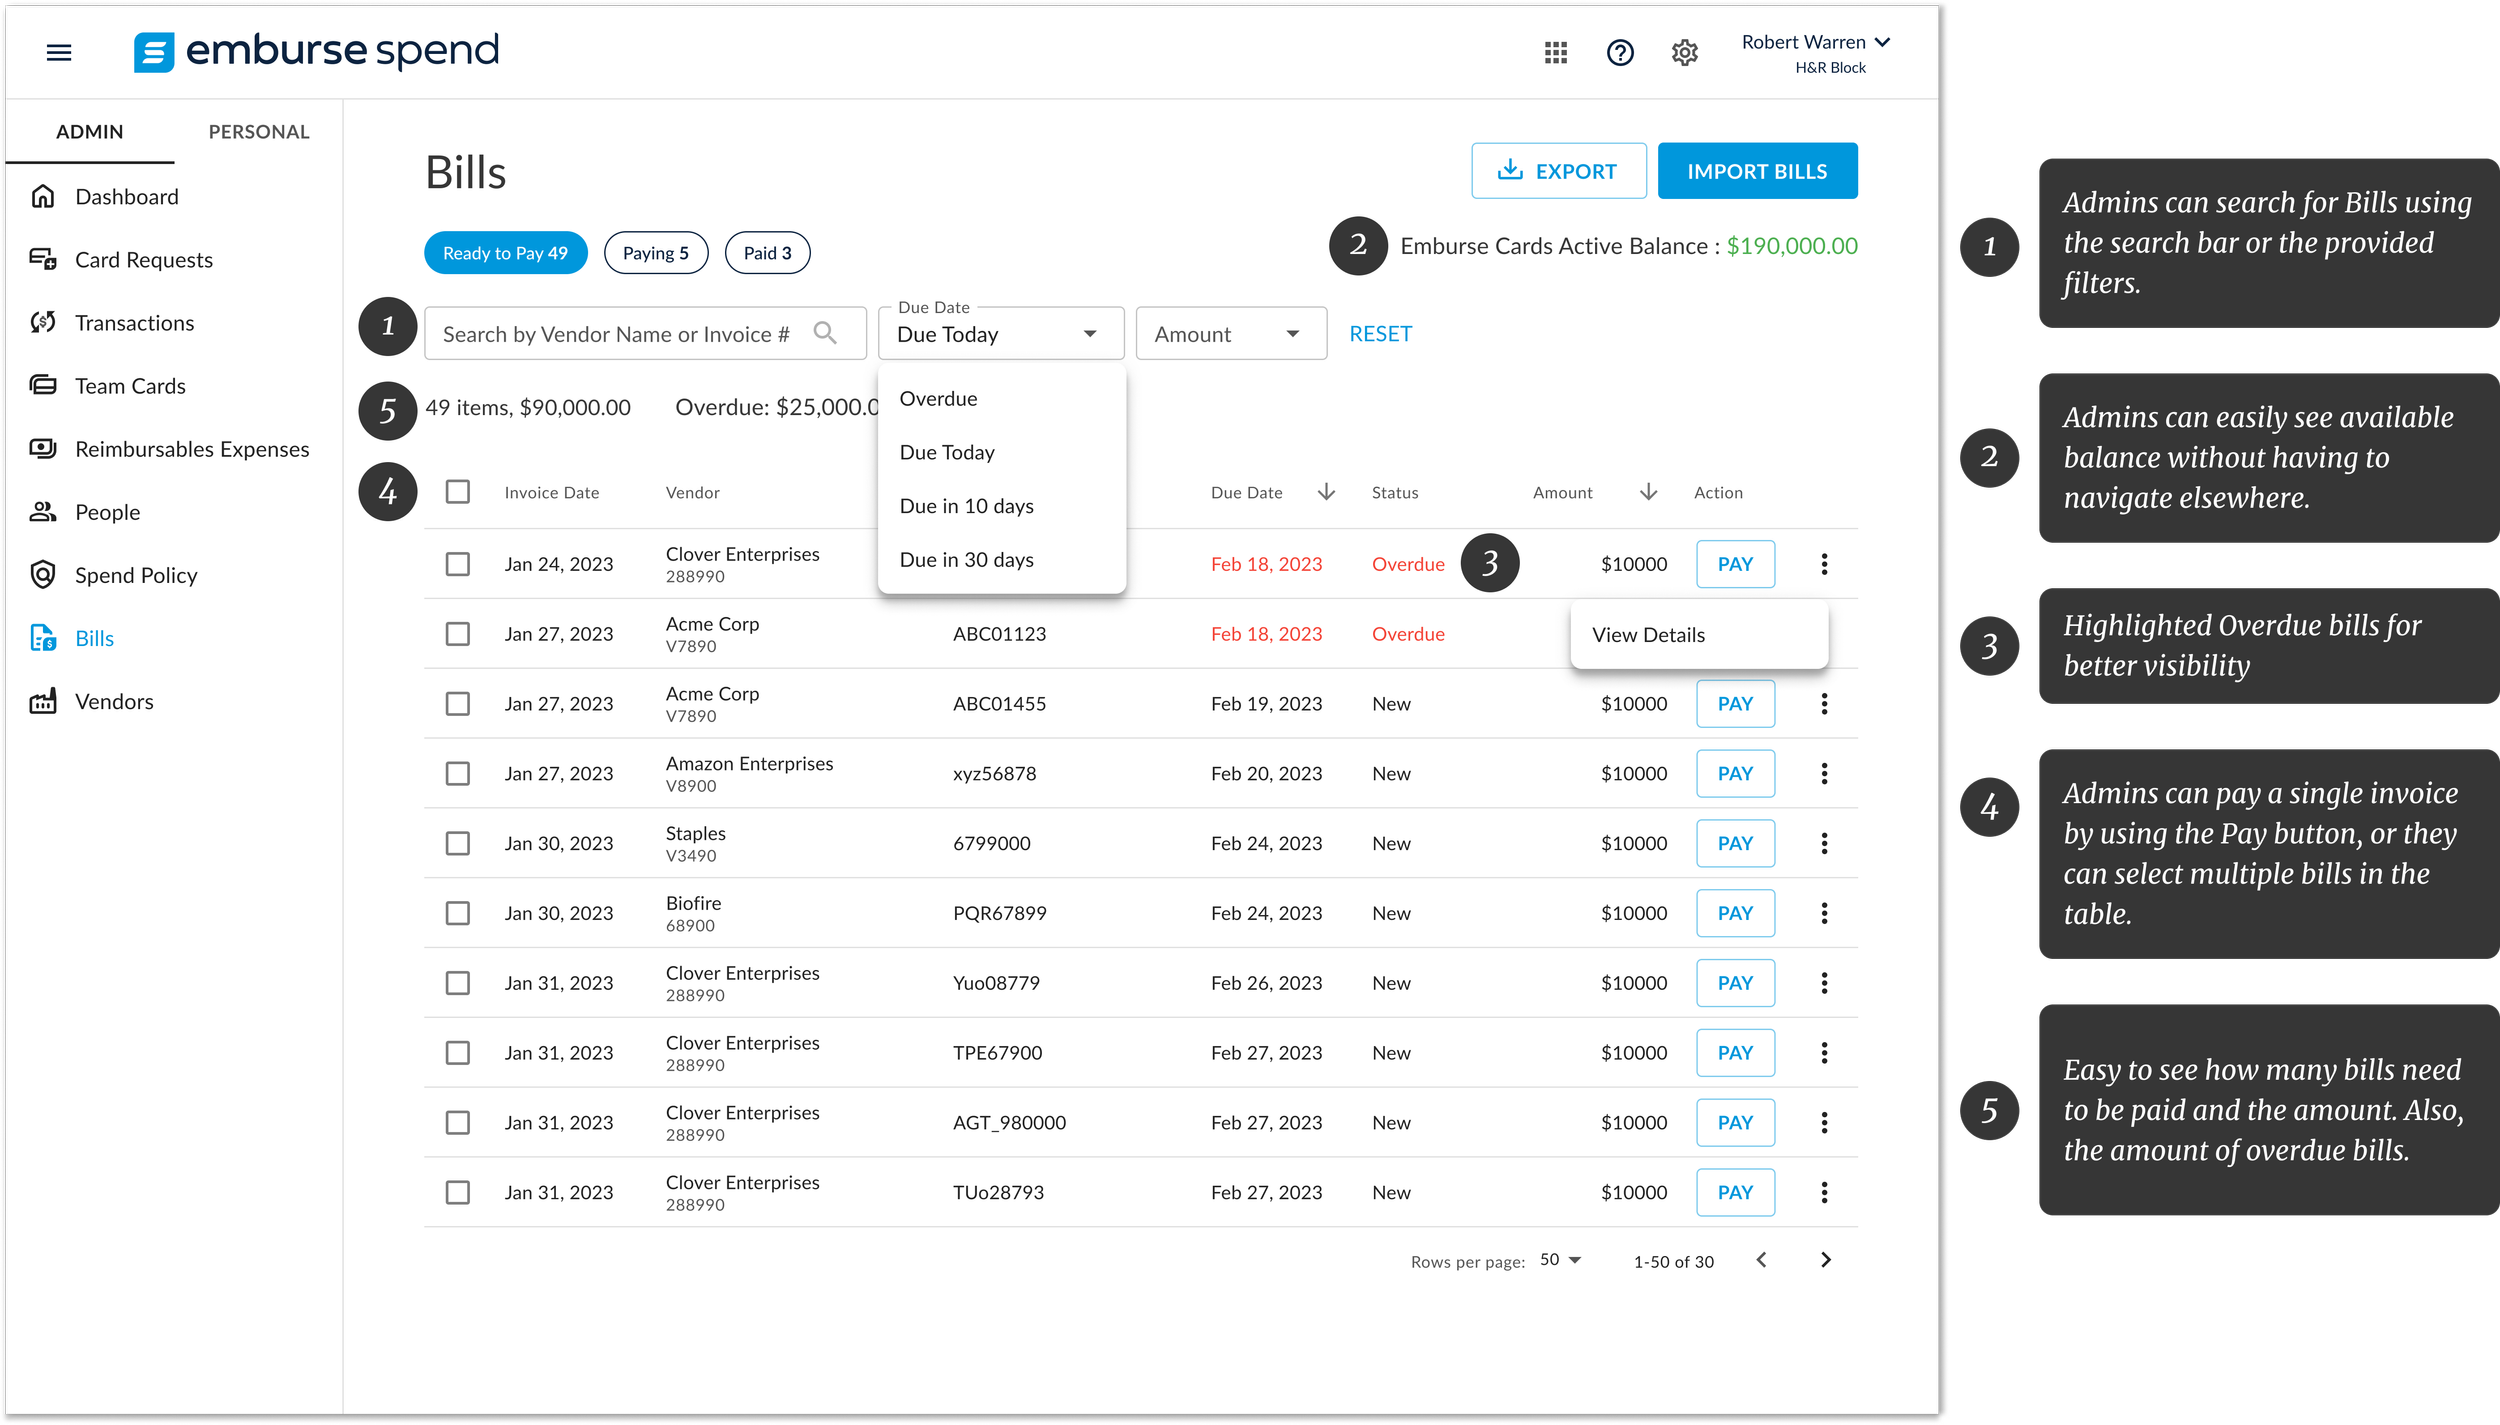Open more options for Biofire row
Image resolution: width=2500 pixels, height=1425 pixels.
click(x=1824, y=912)
